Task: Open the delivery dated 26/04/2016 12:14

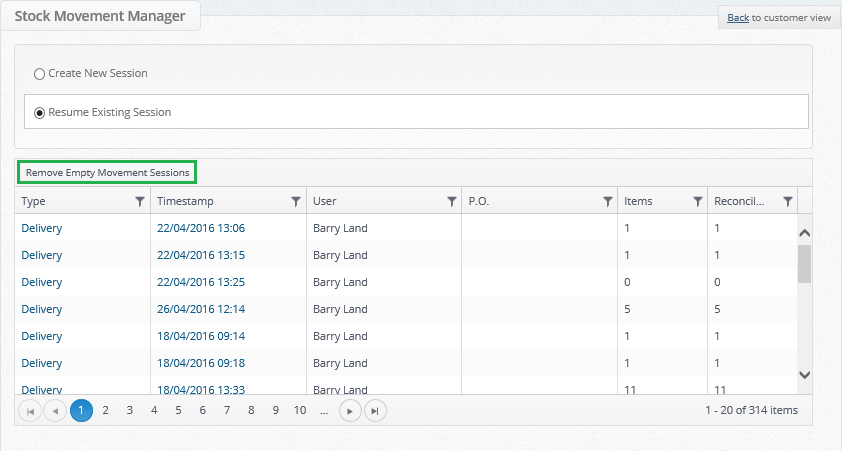Action: pos(201,309)
